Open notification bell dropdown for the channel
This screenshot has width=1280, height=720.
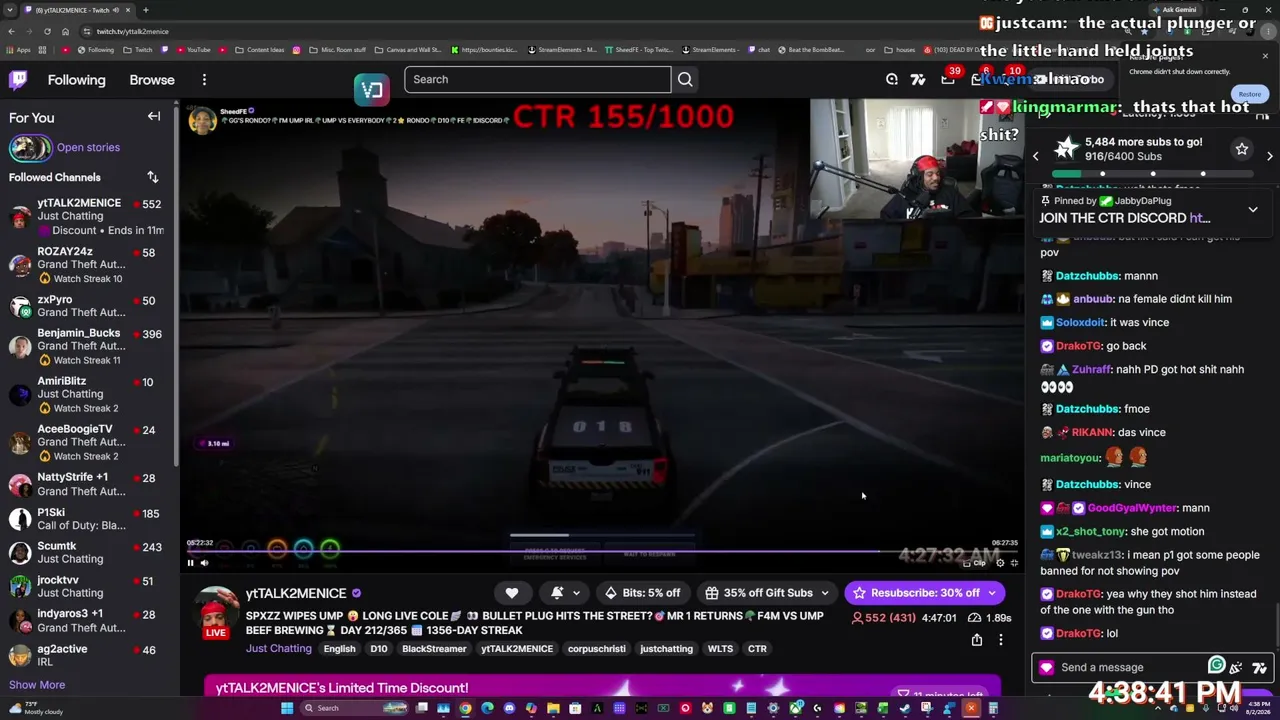pos(565,593)
